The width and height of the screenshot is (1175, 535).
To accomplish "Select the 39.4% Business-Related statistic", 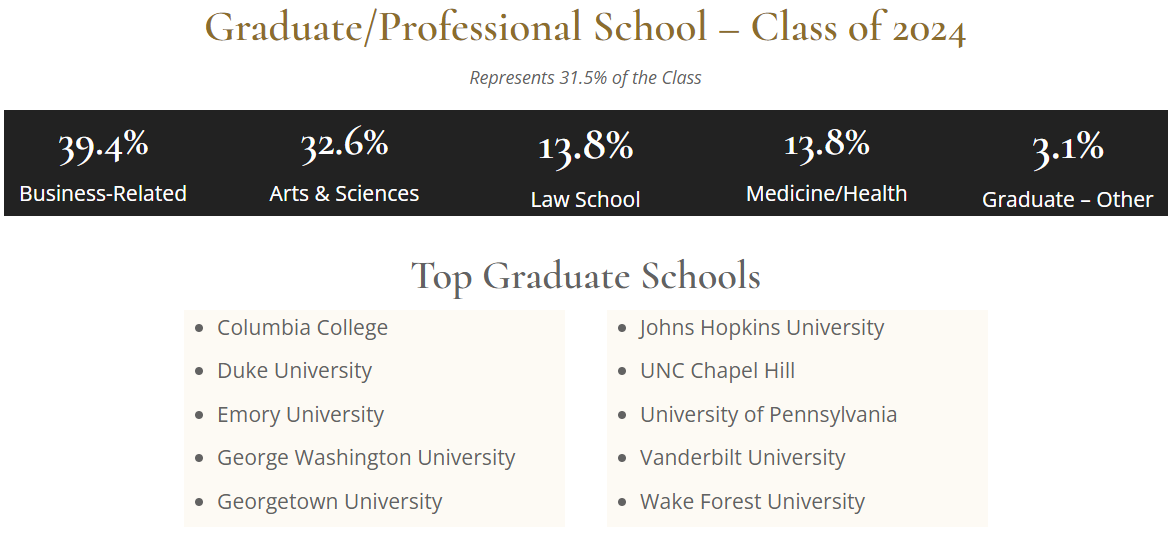I will (103, 166).
